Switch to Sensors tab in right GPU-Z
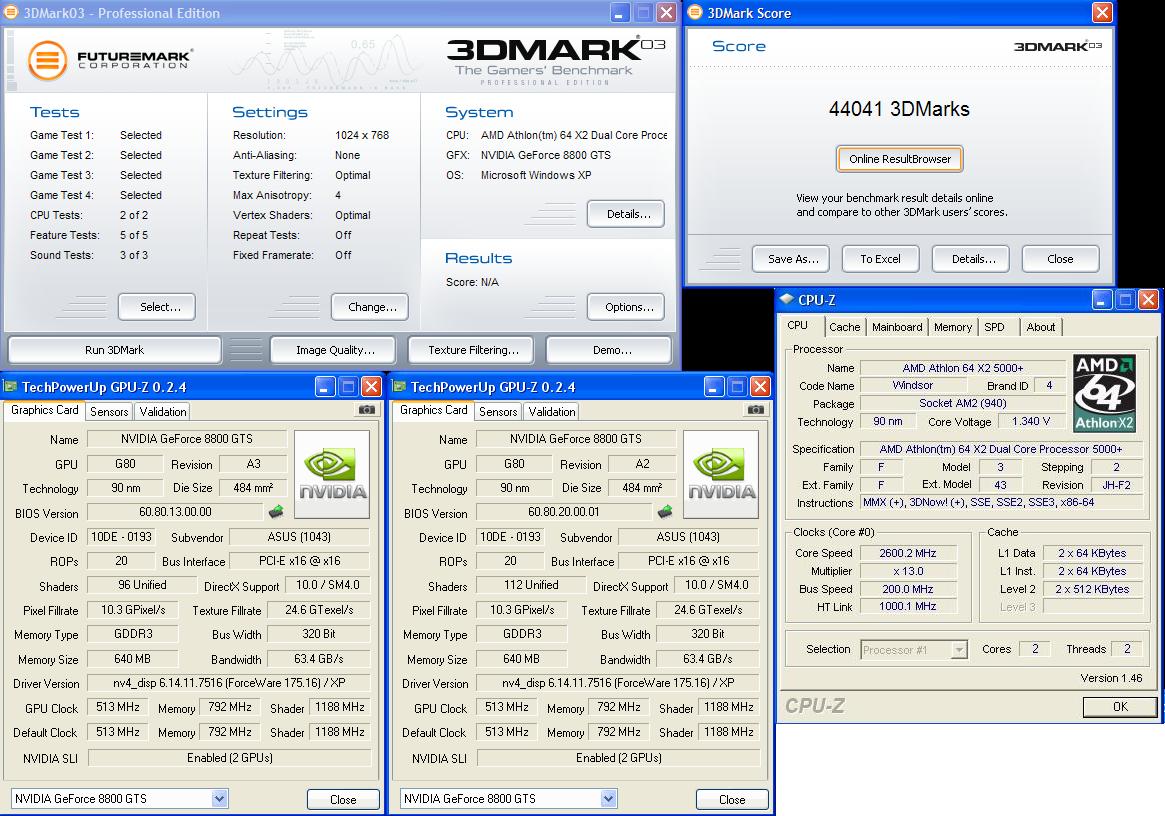Screen dimensions: 1165x816 click(498, 412)
